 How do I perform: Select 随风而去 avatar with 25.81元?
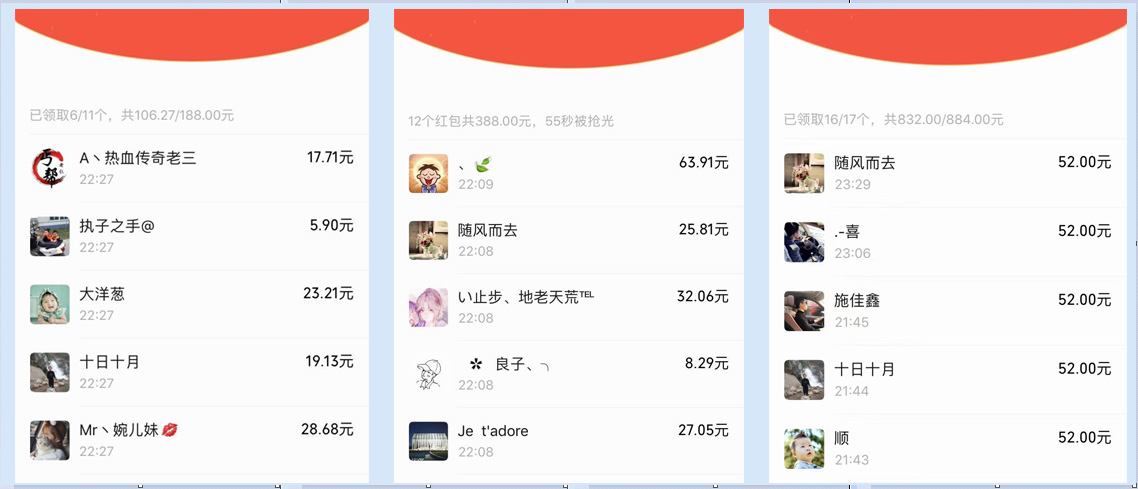tap(428, 240)
